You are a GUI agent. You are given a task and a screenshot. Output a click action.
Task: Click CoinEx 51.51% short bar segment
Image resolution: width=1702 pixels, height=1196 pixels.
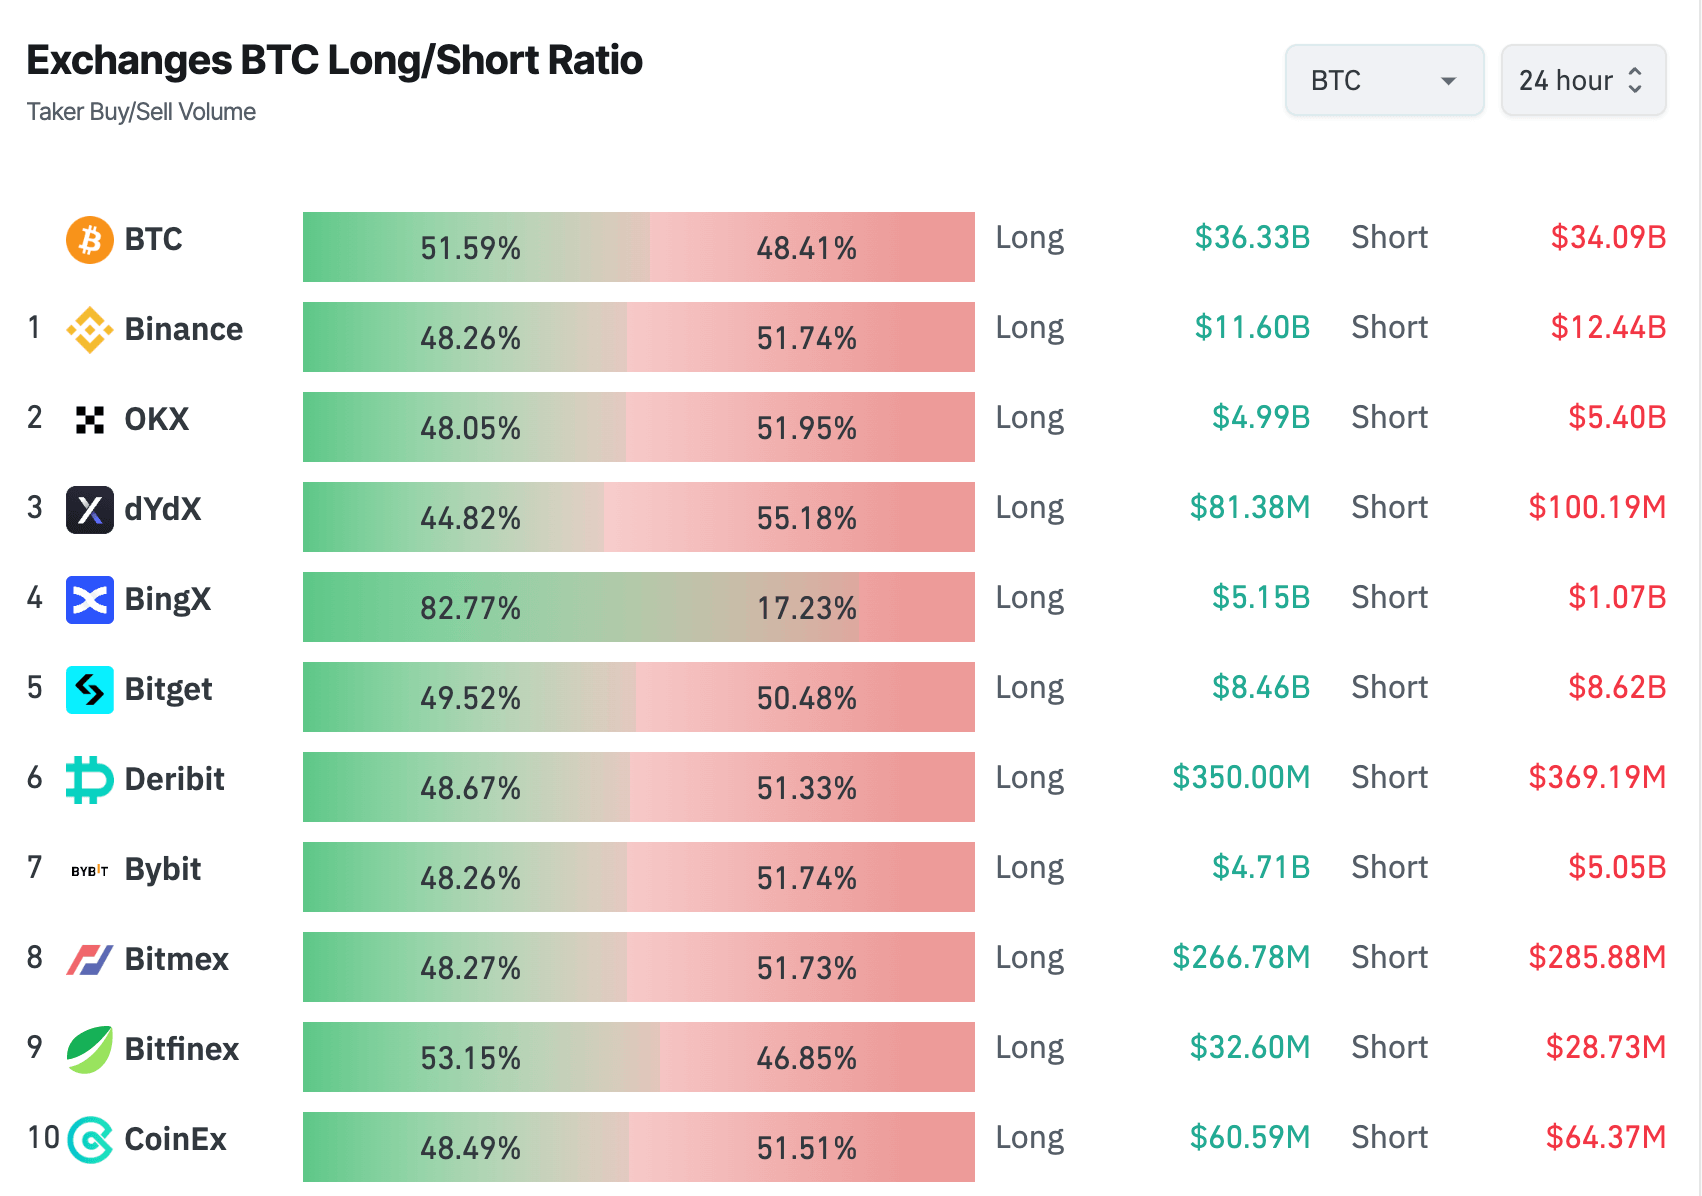[802, 1147]
